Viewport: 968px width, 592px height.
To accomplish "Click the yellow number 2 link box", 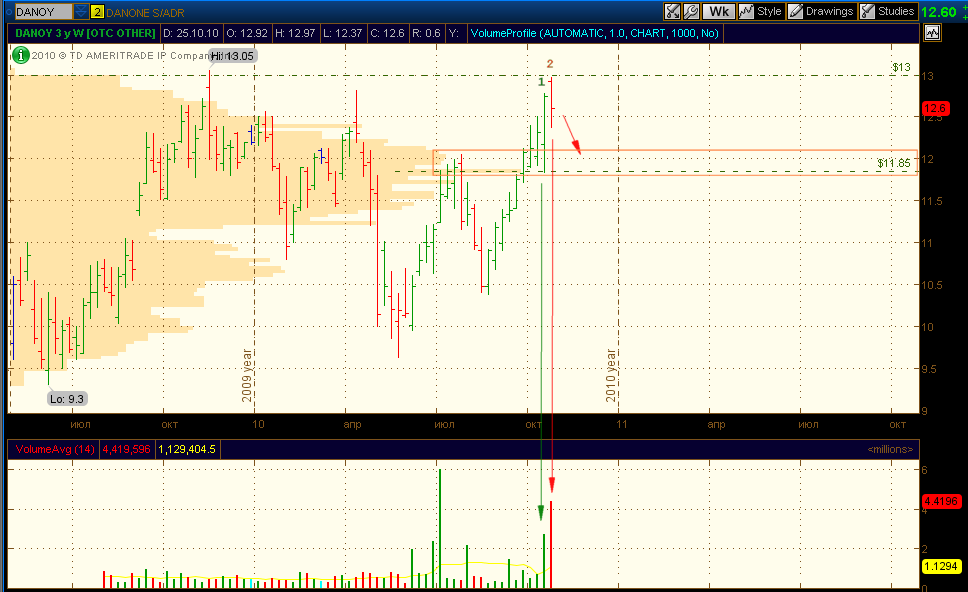I will (x=97, y=12).
